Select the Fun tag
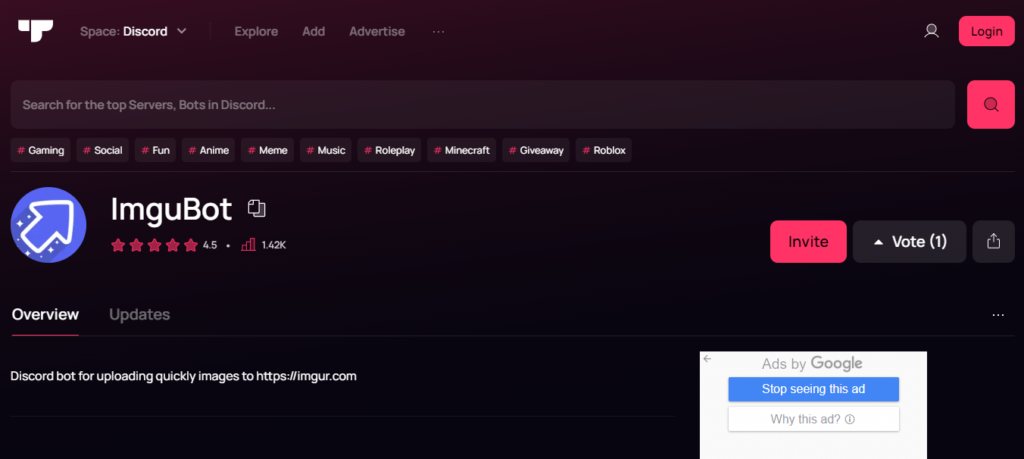The image size is (1024, 459). pos(155,150)
